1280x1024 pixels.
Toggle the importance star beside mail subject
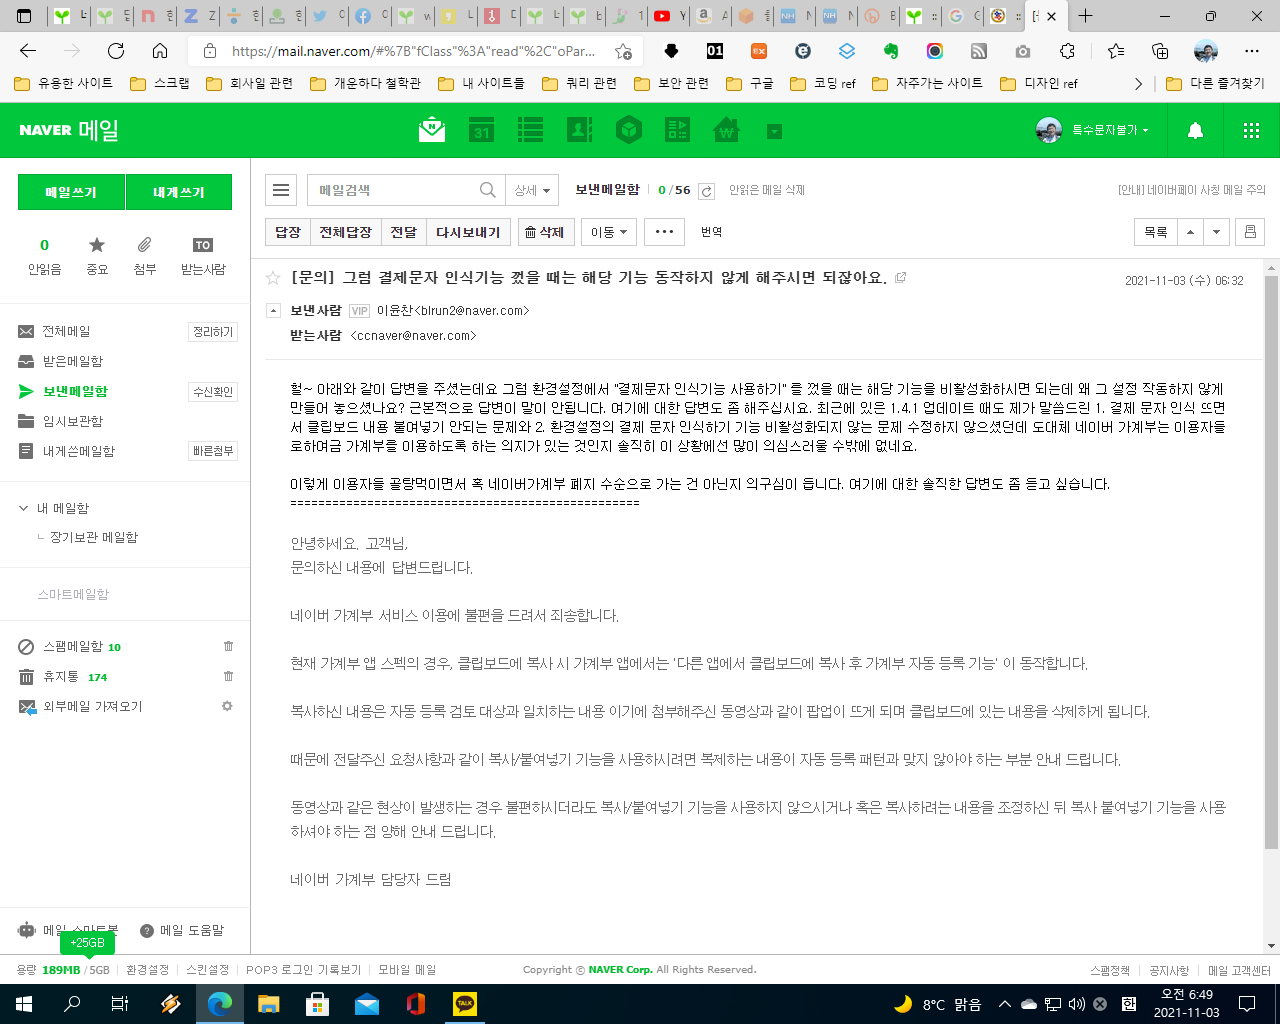273,278
